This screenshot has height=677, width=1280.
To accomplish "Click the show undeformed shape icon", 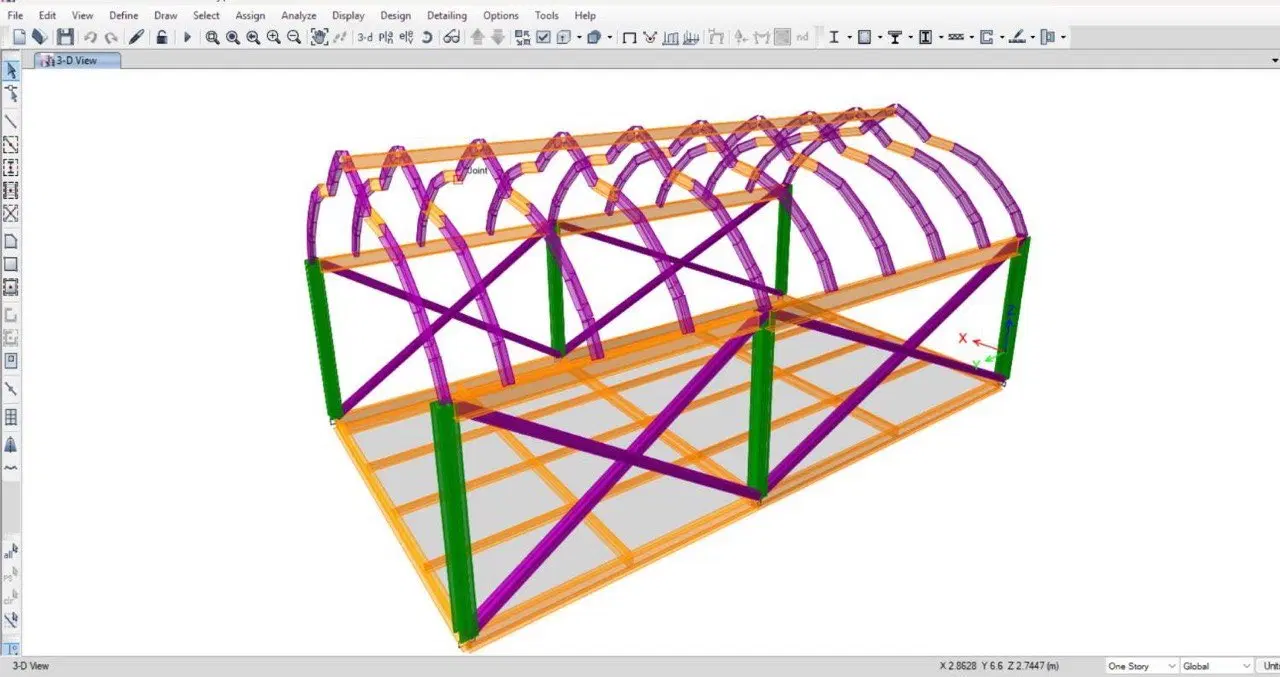I will (630, 37).
